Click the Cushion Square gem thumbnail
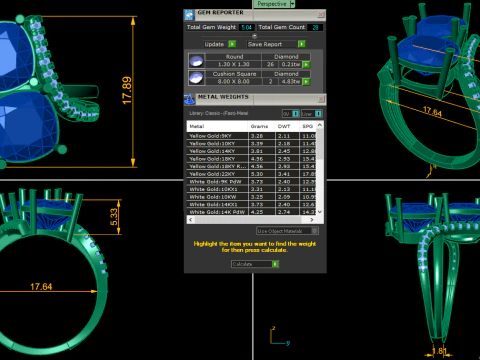 196,78
